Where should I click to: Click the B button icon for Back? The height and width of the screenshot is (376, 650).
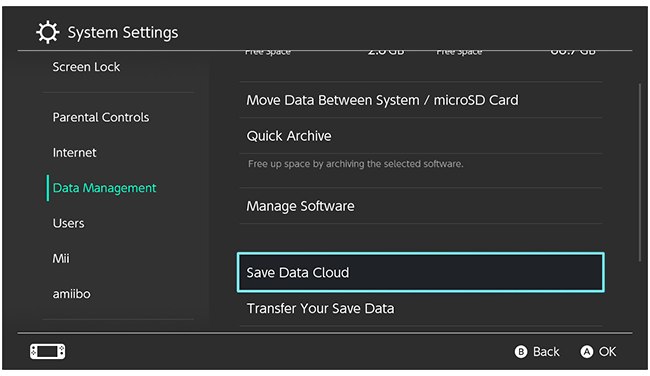coord(521,352)
